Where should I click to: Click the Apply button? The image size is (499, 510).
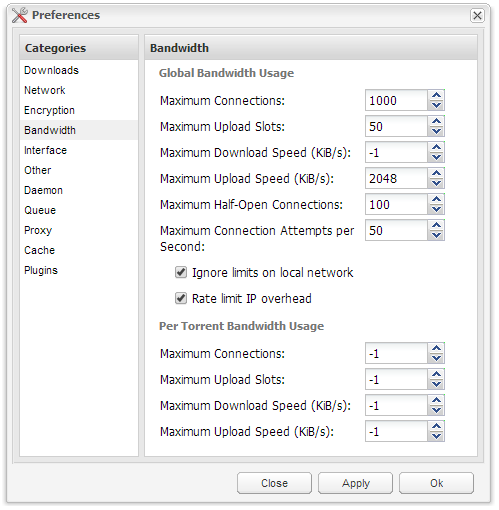point(355,483)
